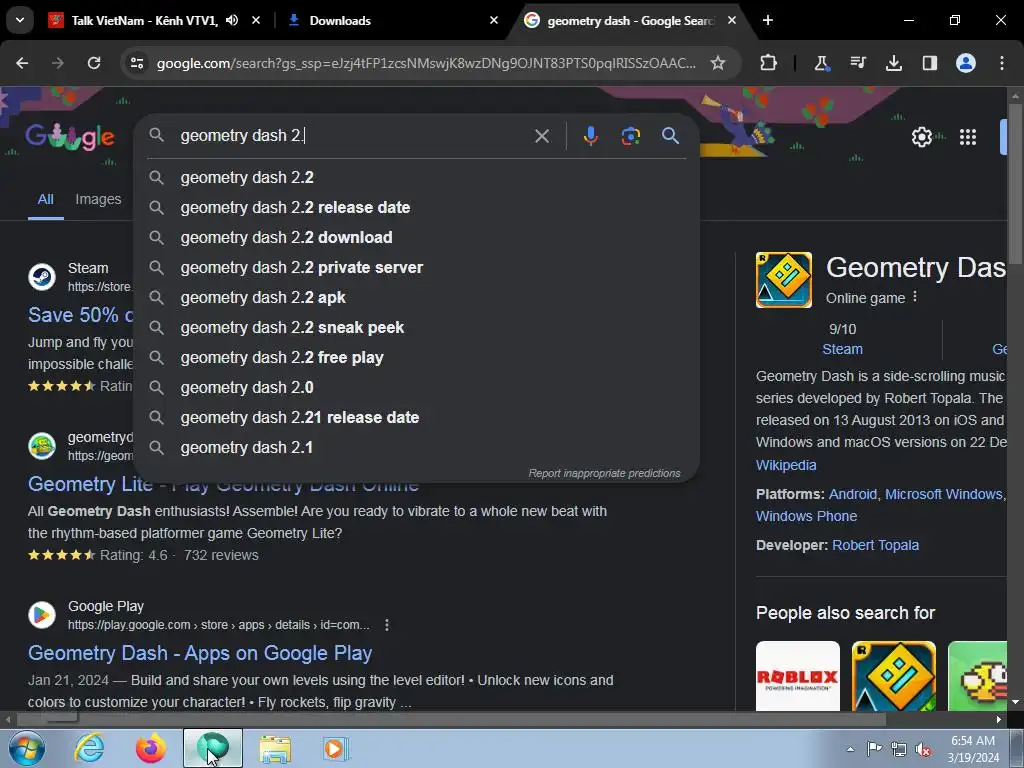Start voice search with microphone icon
Screen dimensions: 1024x768
590,136
